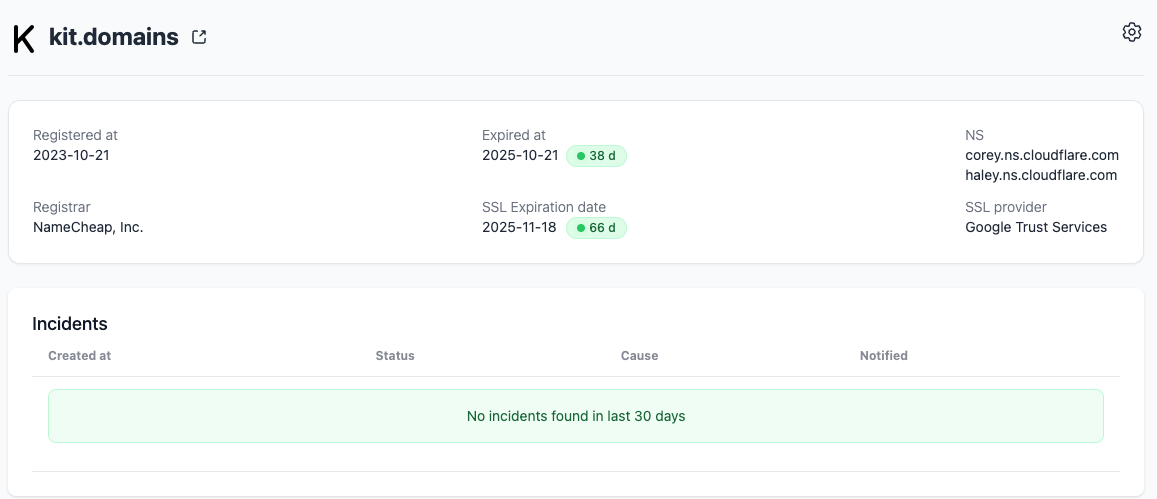Click the Incidents section heading
This screenshot has width=1157, height=499.
pyautogui.click(x=70, y=324)
